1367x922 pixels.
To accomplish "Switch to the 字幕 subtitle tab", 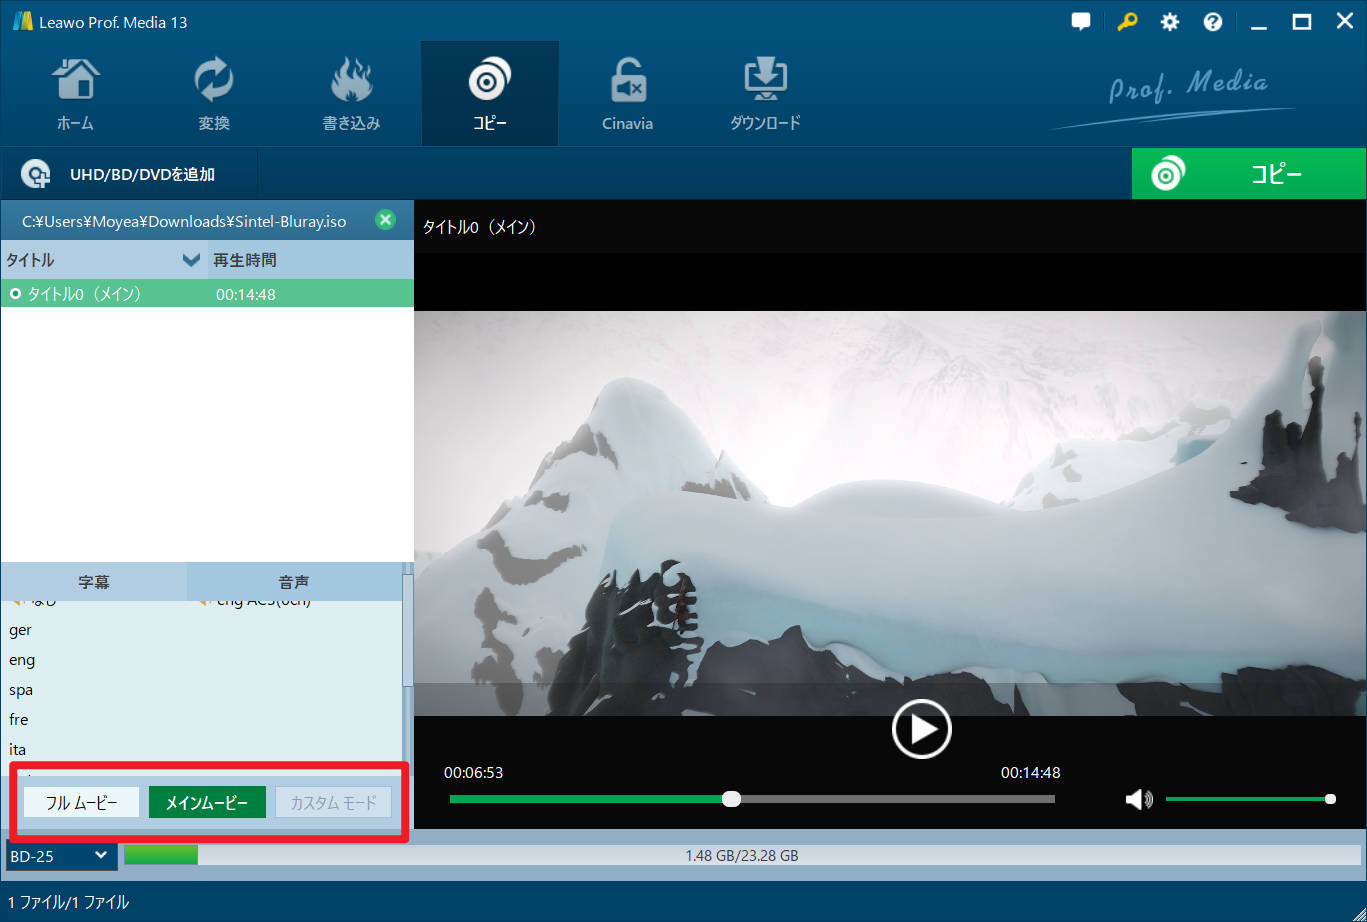I will 94,581.
